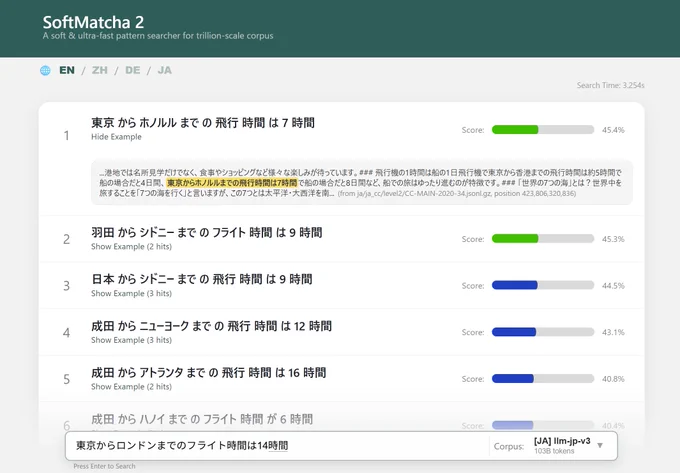Click the globe language icon

(x=45, y=70)
